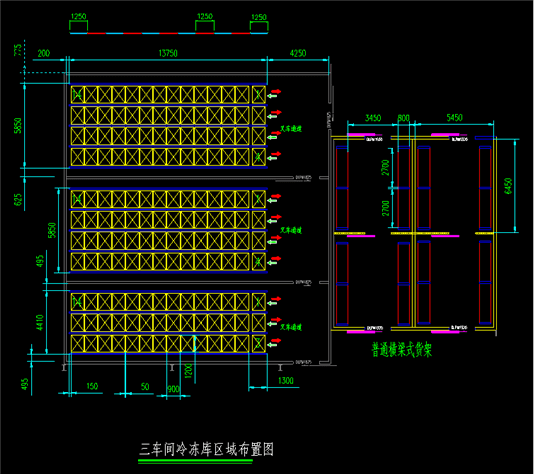The height and width of the screenshot is (474, 534).
Task: Select the 4410 vertical dimension
Action: click(40, 322)
